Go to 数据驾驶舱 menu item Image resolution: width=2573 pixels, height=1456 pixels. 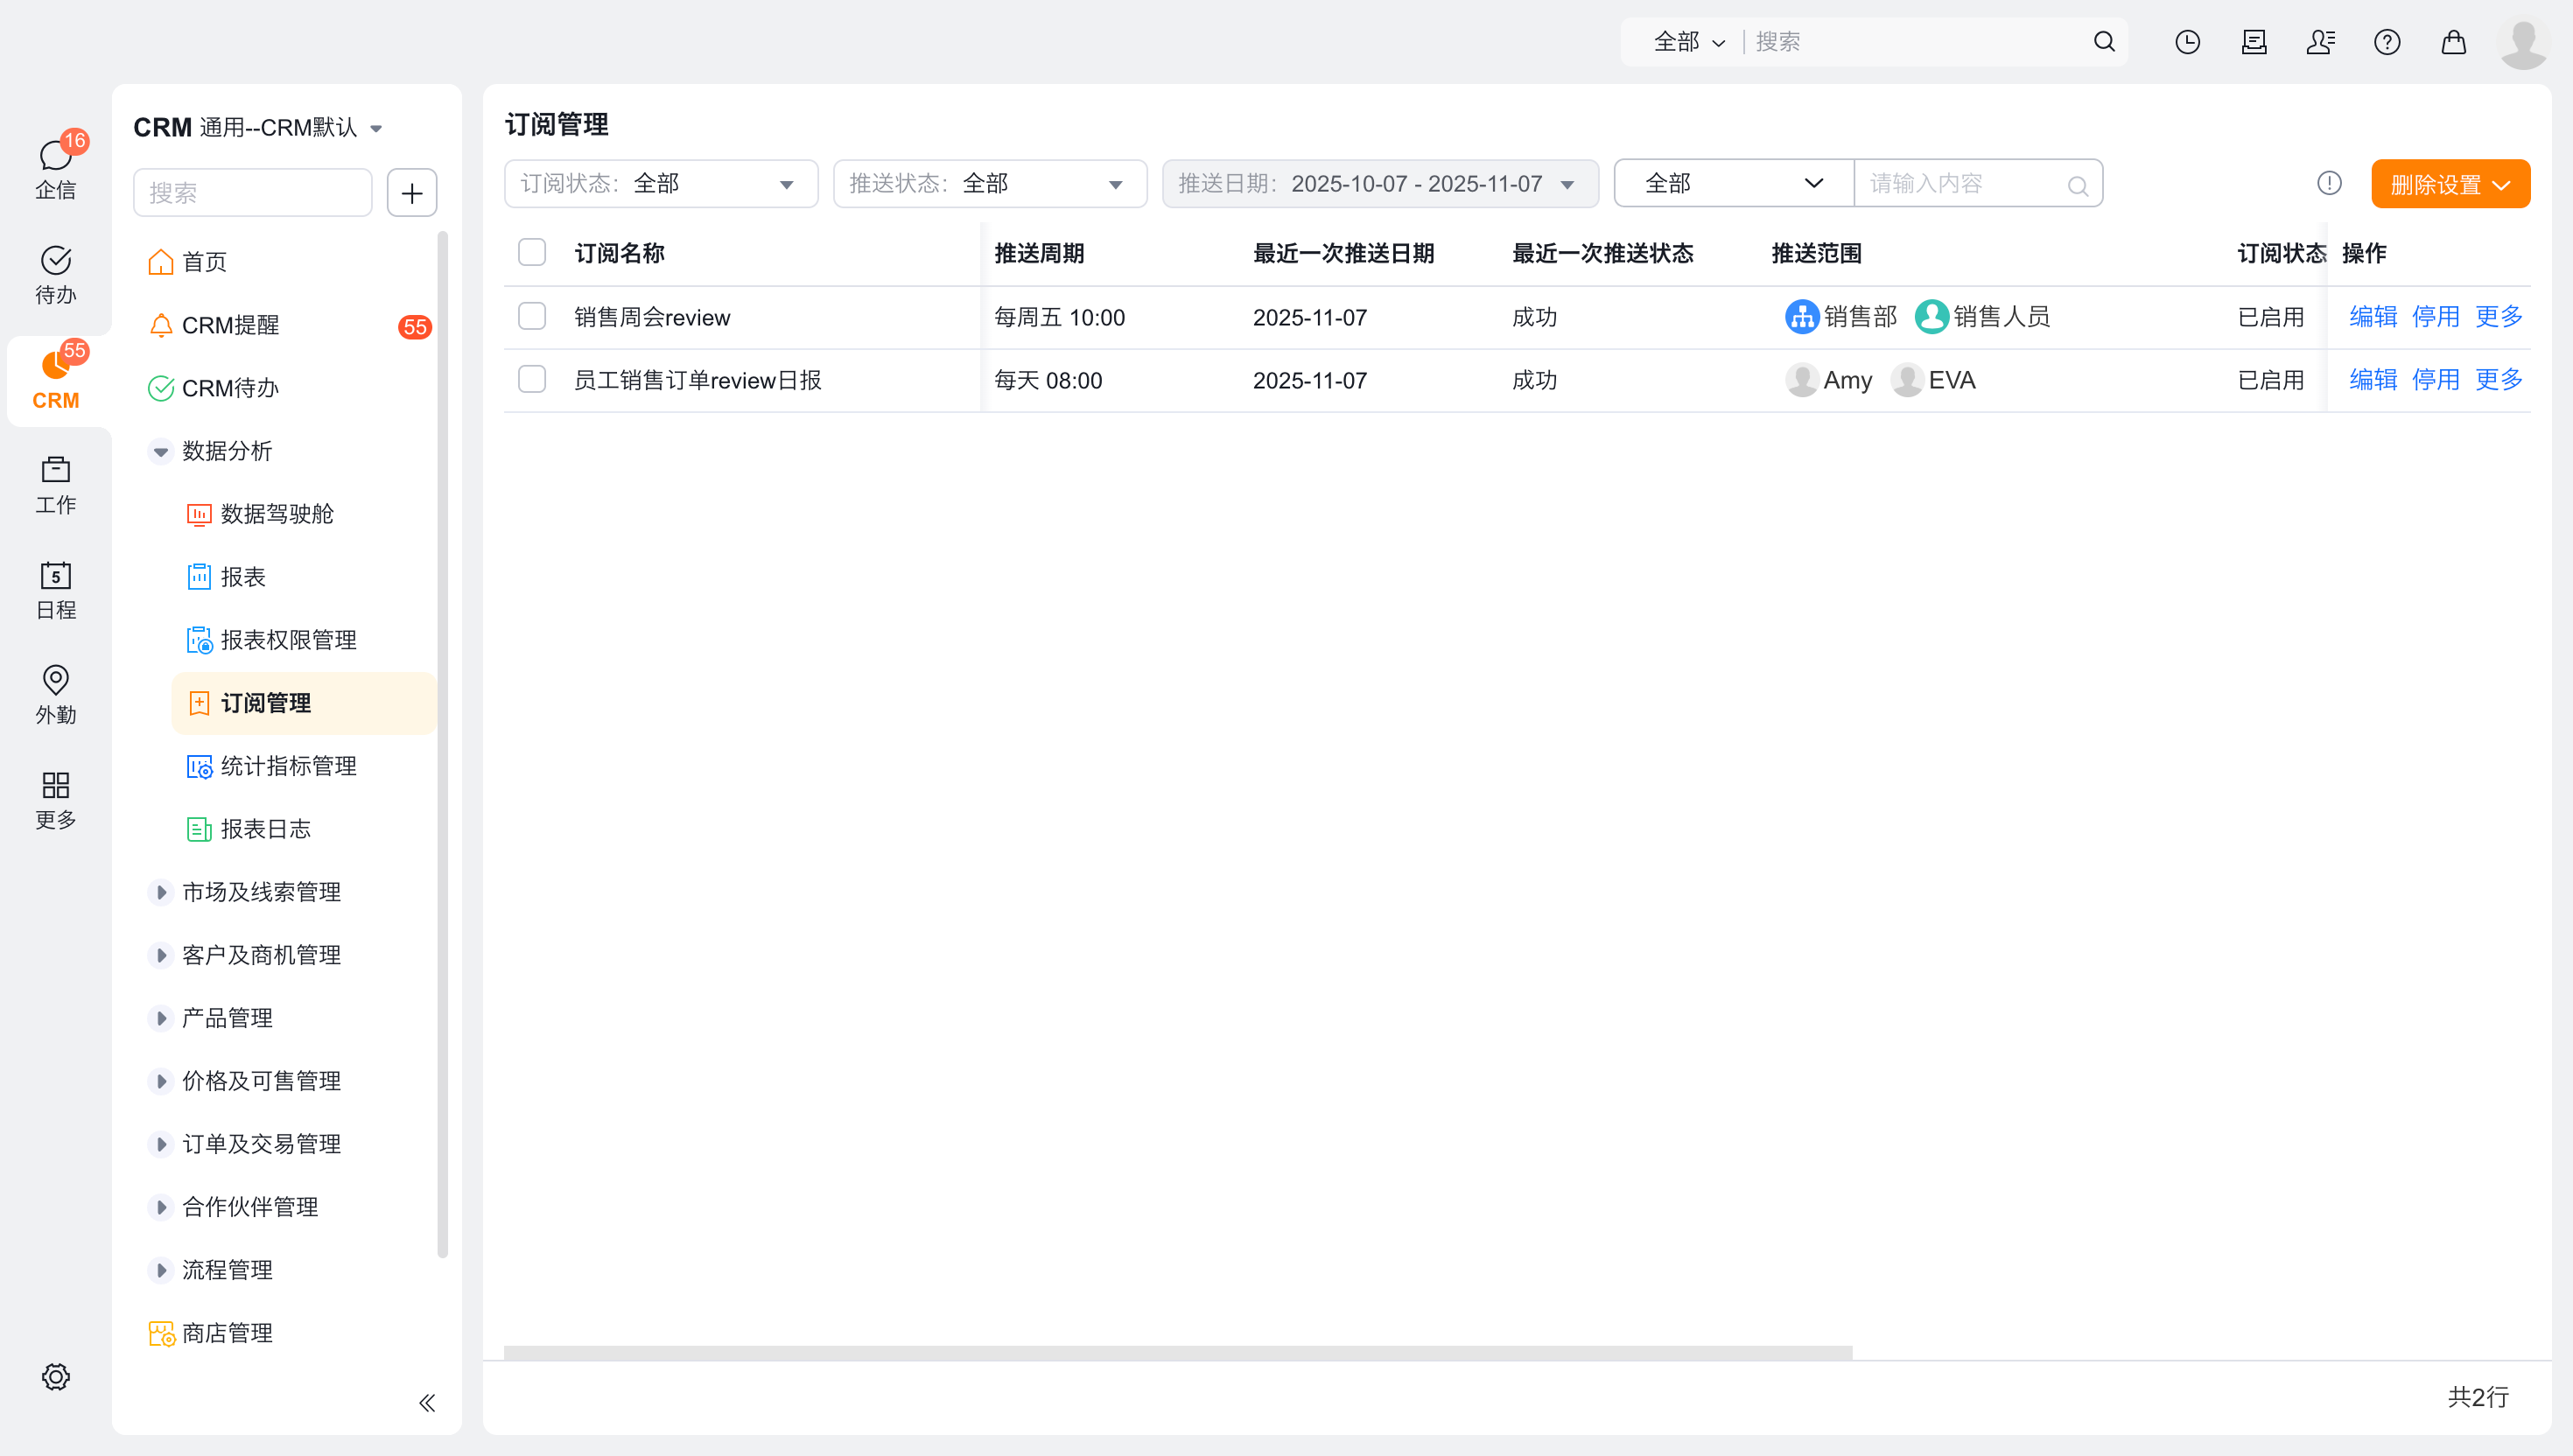[x=277, y=514]
